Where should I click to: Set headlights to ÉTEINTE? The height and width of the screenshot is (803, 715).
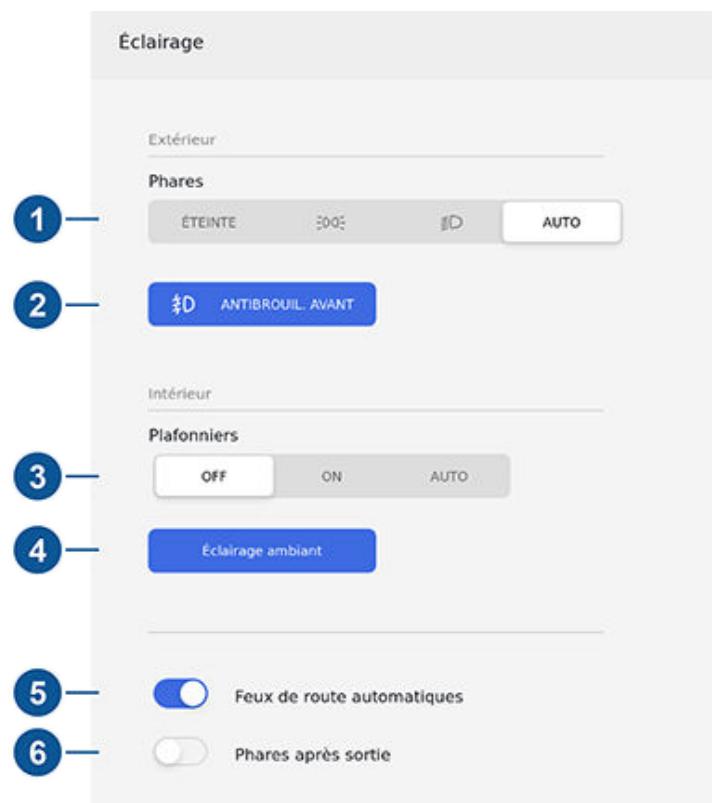[208, 223]
